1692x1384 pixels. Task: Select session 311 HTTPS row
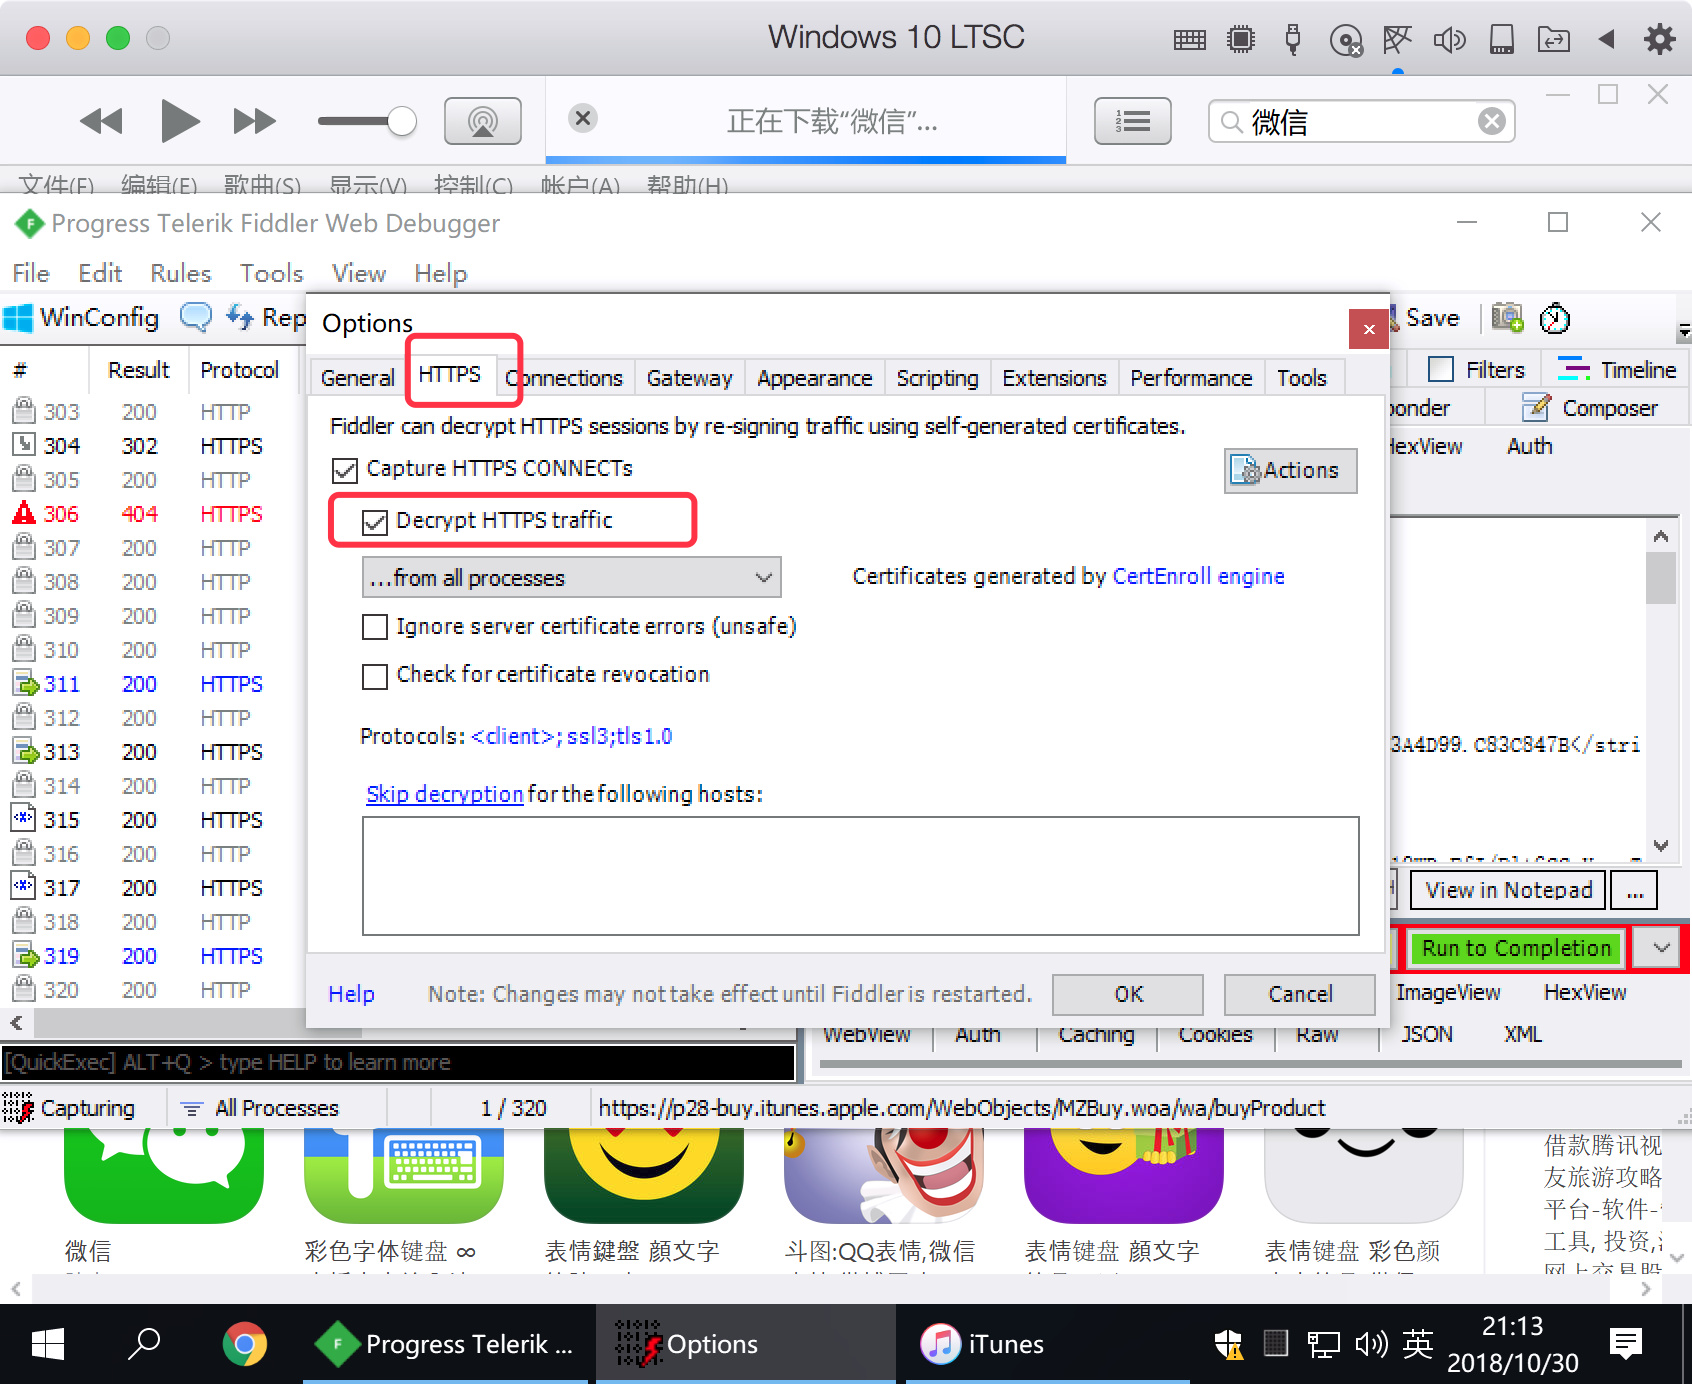150,684
